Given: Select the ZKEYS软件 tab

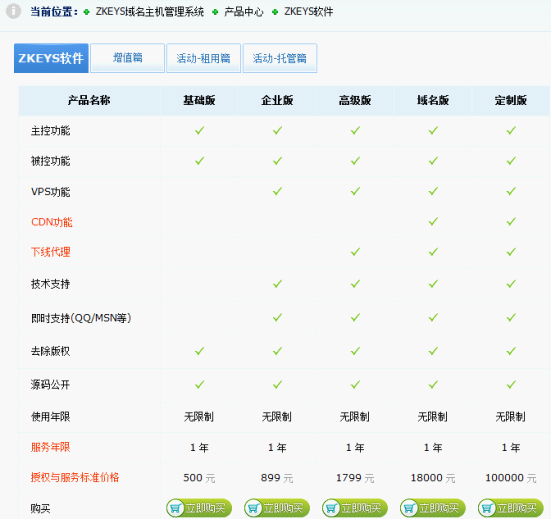Looking at the screenshot, I should click(x=51, y=58).
